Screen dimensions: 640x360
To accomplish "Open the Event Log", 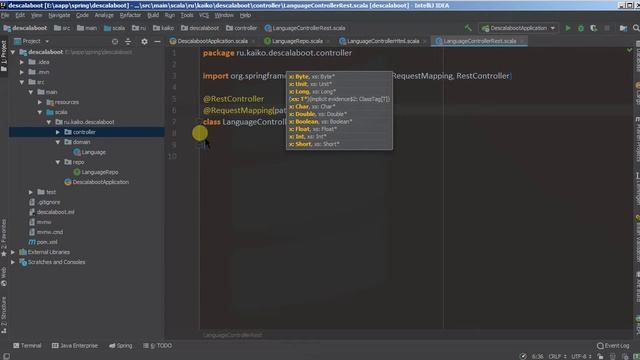I will click(x=613, y=345).
